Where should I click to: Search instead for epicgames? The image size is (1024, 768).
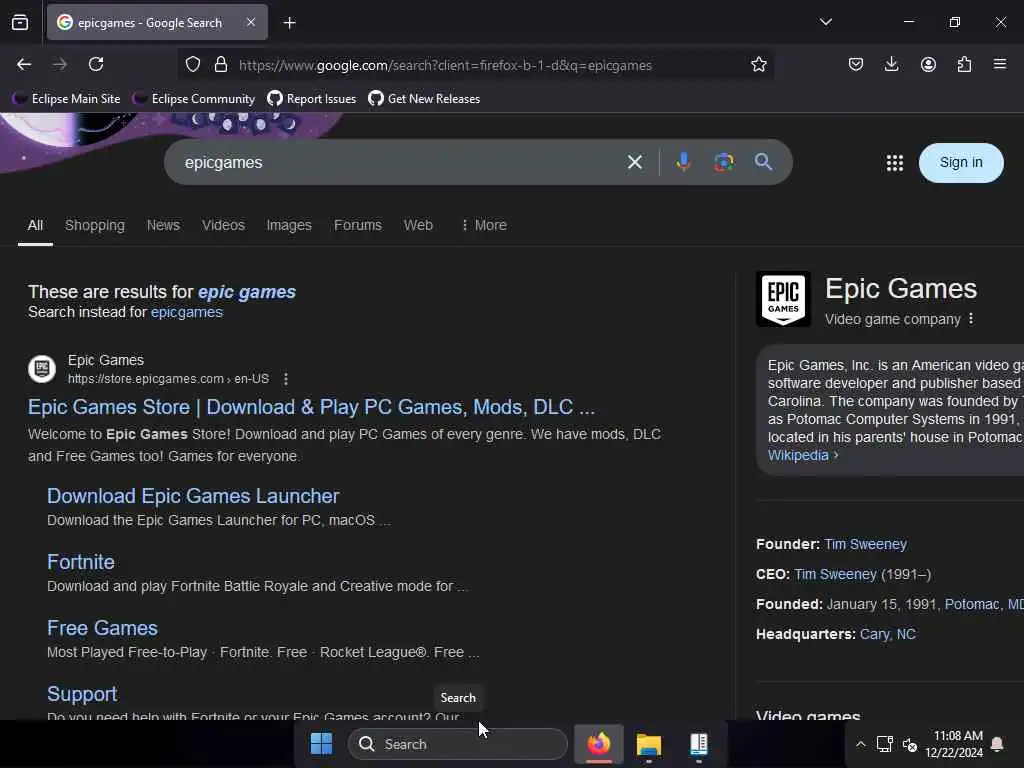(x=187, y=312)
